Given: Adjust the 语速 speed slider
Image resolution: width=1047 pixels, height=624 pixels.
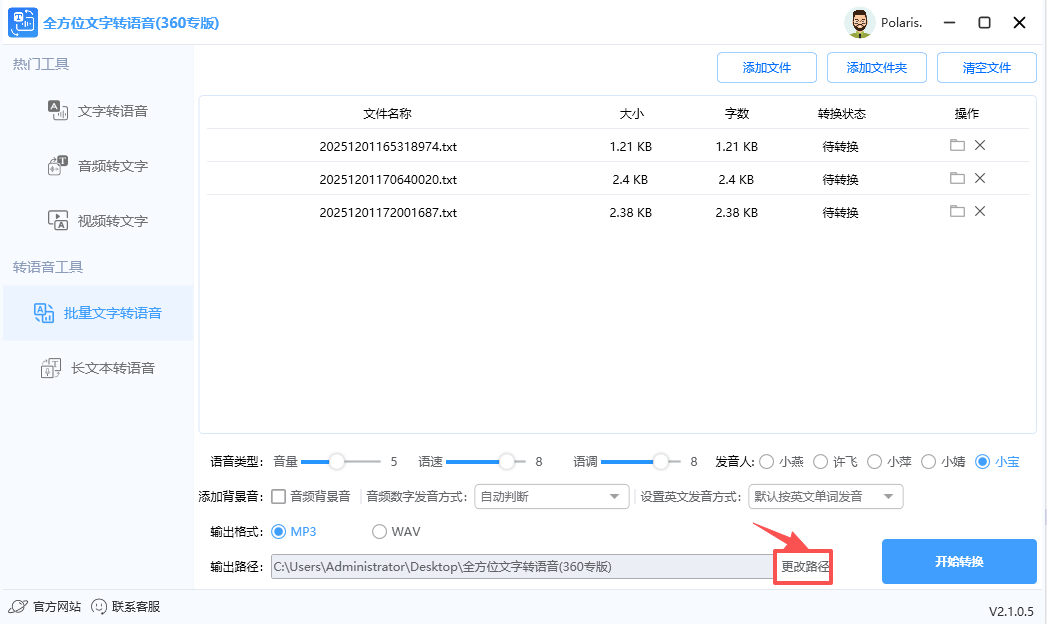Looking at the screenshot, I should click(508, 462).
